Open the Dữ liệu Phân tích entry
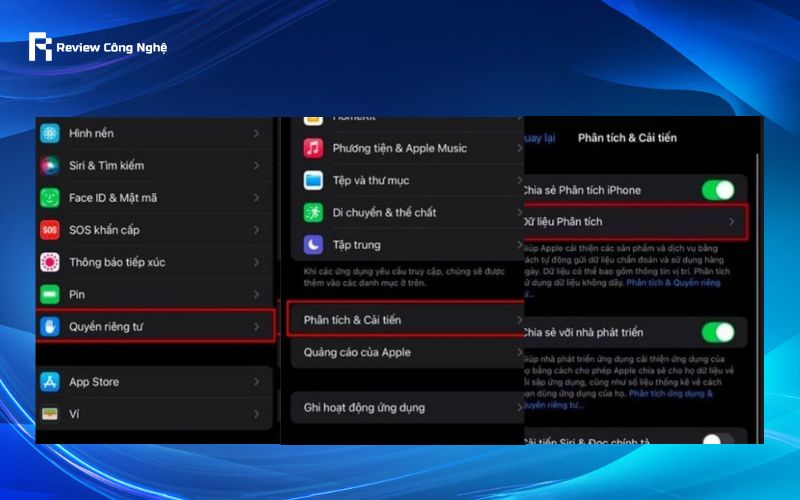The width and height of the screenshot is (800, 500). pos(635,221)
